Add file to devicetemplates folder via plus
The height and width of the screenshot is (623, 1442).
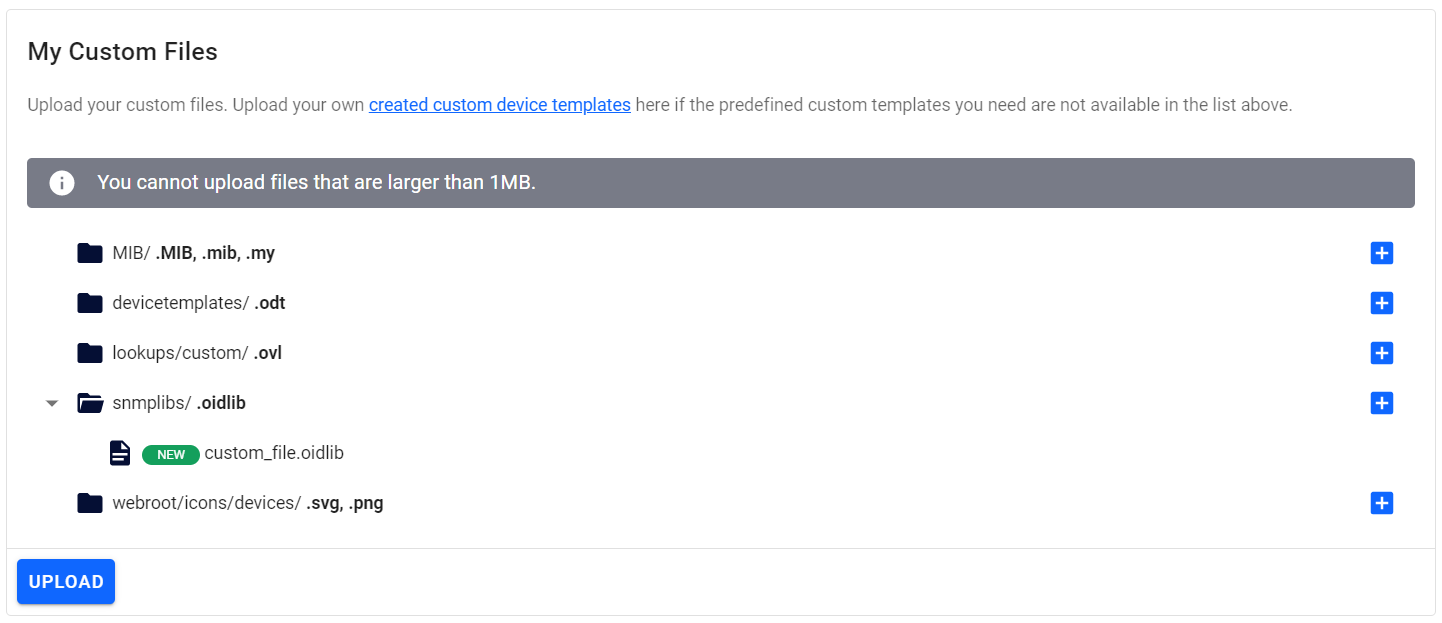click(1381, 303)
